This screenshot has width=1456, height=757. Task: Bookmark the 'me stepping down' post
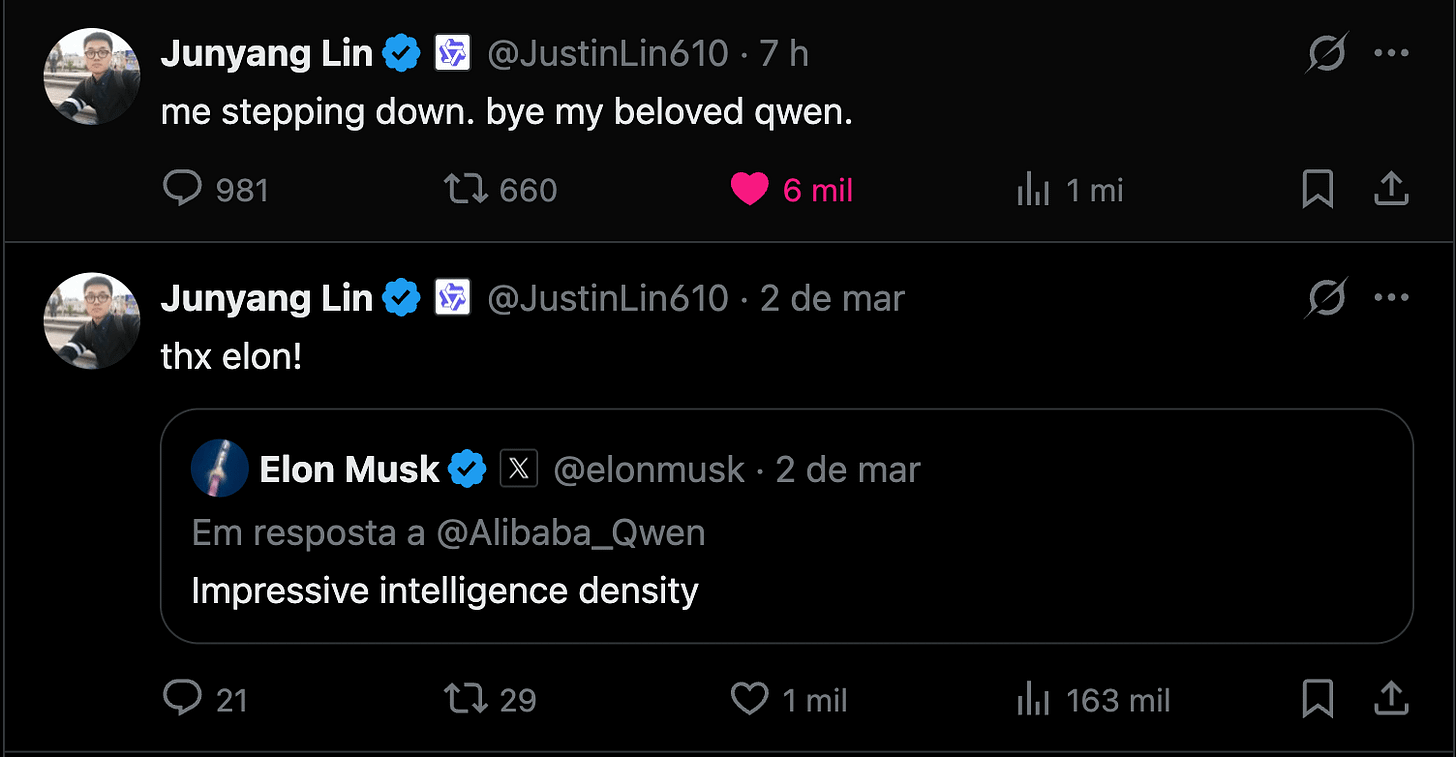click(1318, 189)
